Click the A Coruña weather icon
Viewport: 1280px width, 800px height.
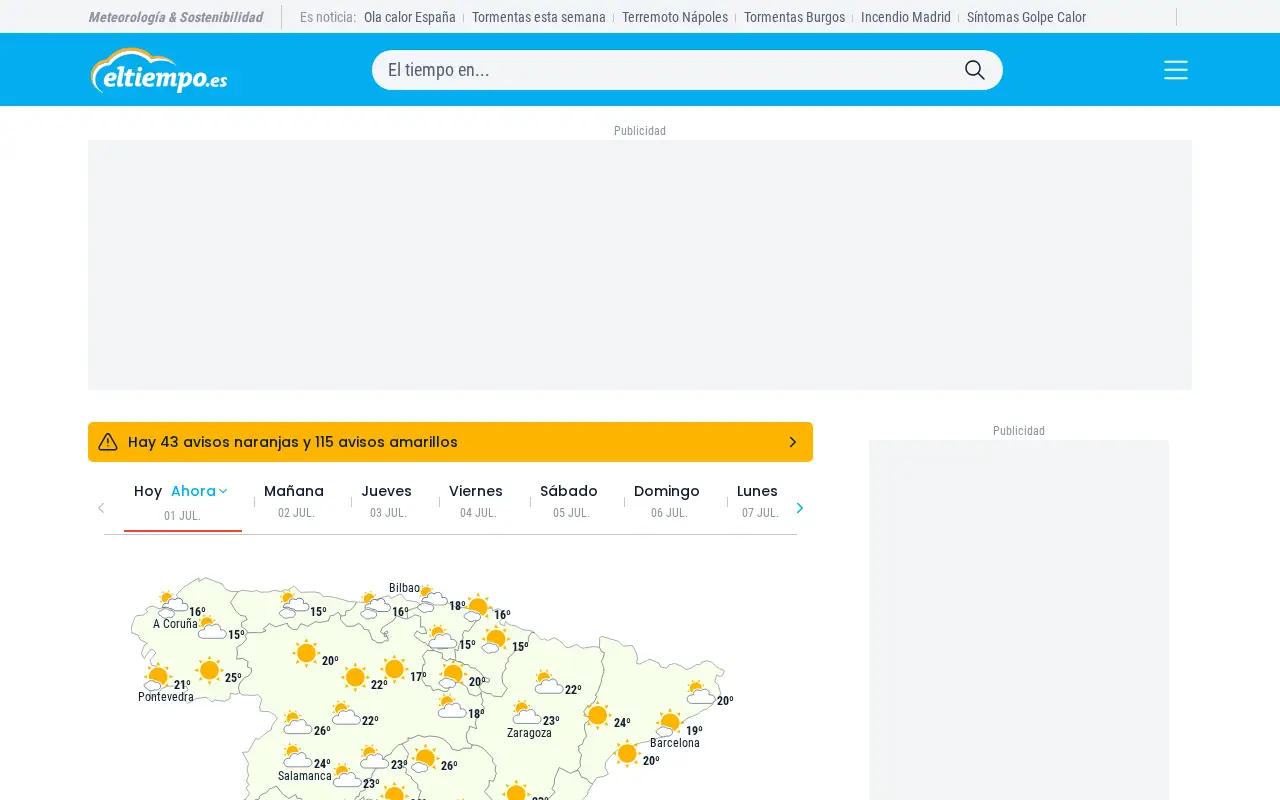(172, 604)
